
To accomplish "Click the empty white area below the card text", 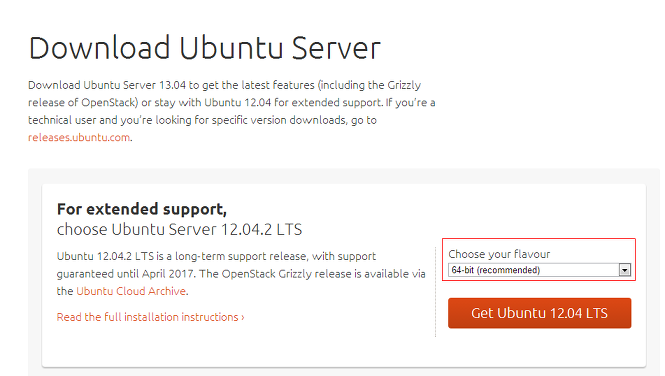I will pos(238,345).
